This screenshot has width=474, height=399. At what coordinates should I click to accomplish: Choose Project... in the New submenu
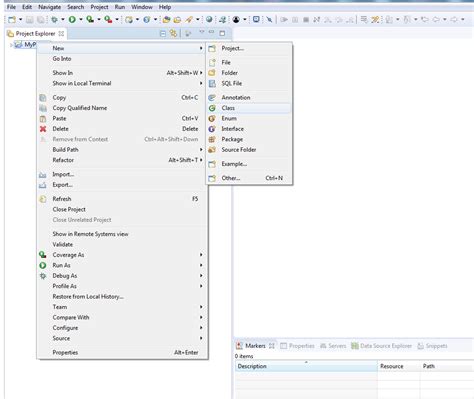[x=249, y=49]
